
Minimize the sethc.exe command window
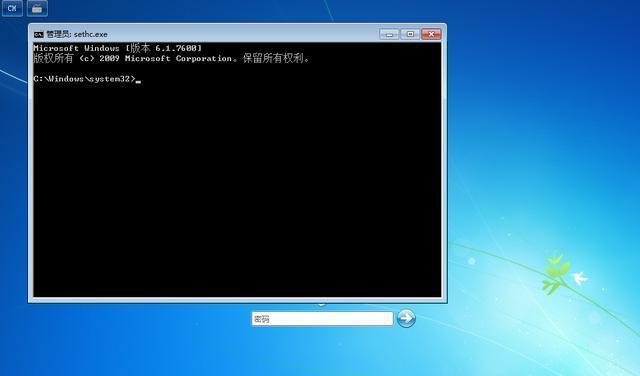pyautogui.click(x=389, y=34)
